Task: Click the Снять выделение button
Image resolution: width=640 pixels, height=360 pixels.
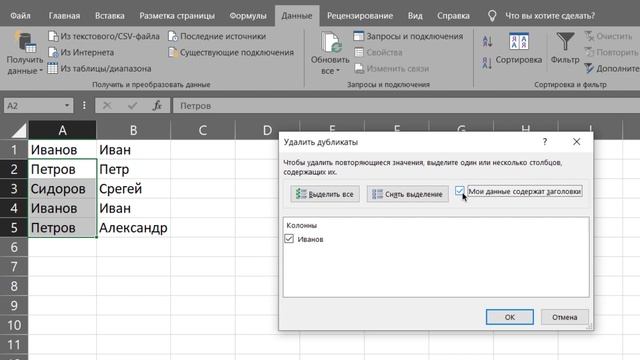Action: pyautogui.click(x=407, y=194)
